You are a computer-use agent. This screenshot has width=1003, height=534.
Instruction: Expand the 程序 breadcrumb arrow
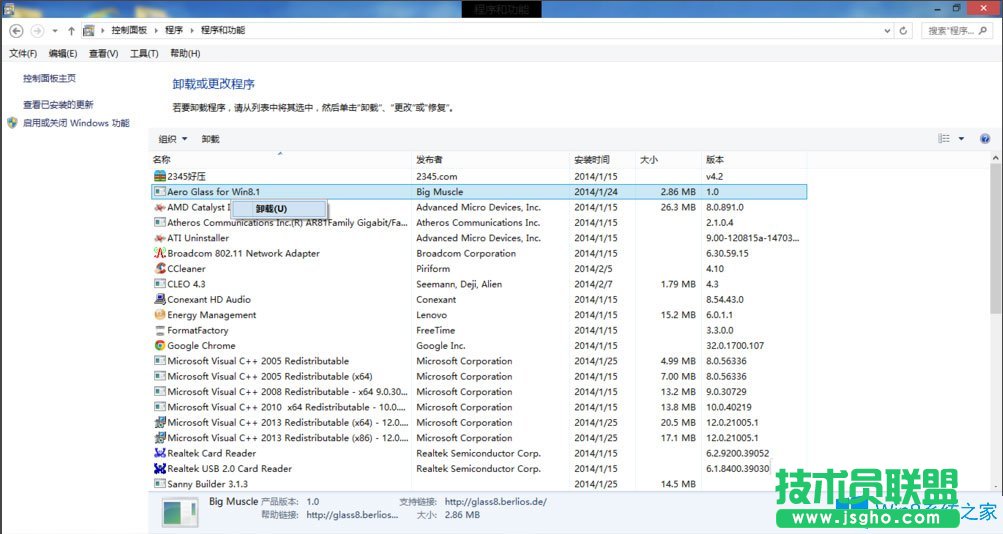tap(191, 30)
